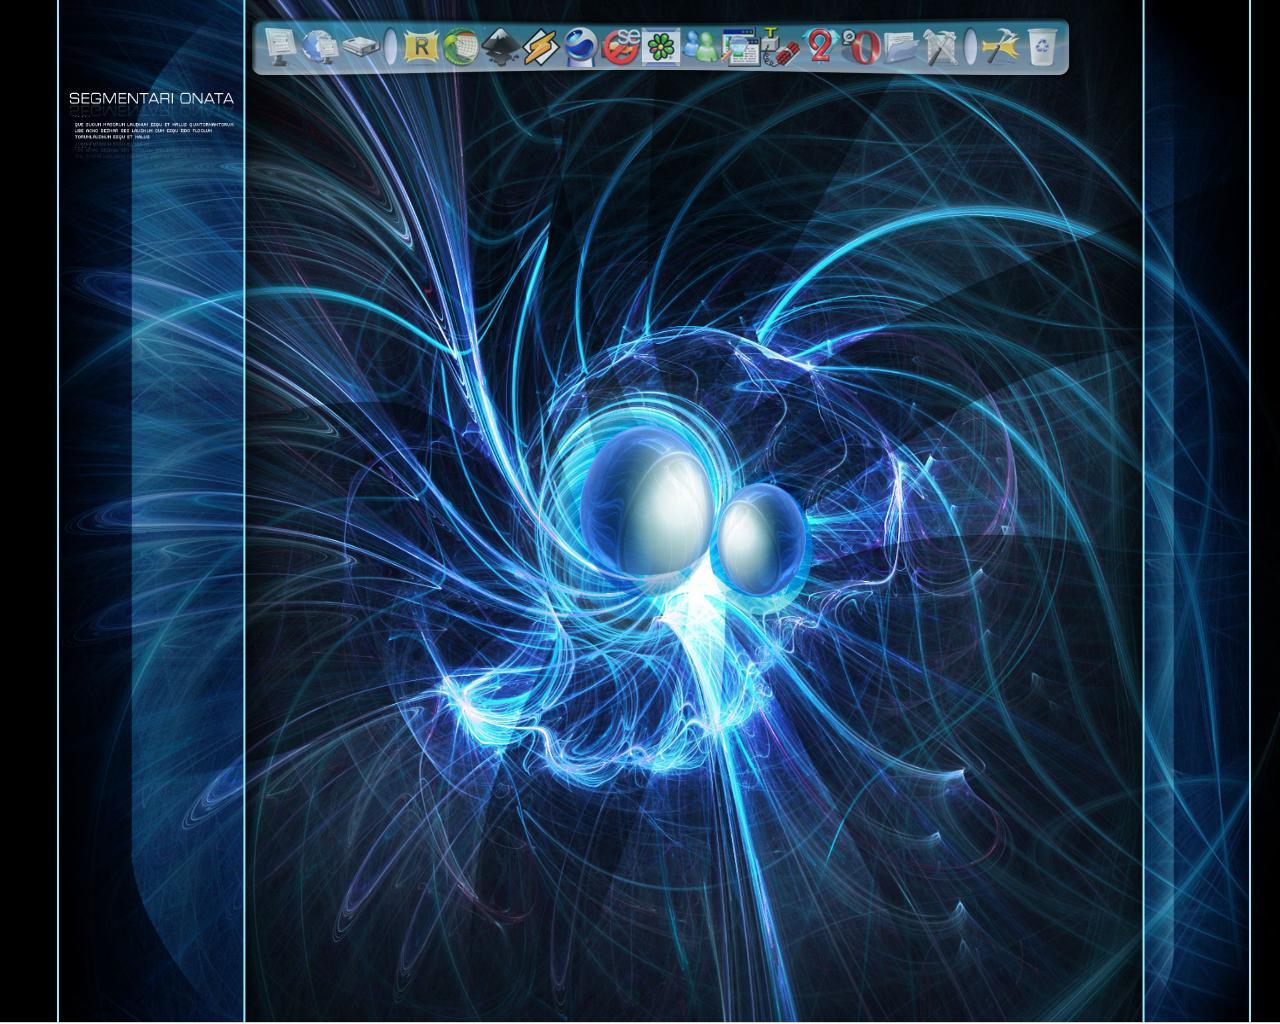Screen dimensions: 1280x1024
Task: Open the Recycle Bin in dock
Action: [1041, 47]
